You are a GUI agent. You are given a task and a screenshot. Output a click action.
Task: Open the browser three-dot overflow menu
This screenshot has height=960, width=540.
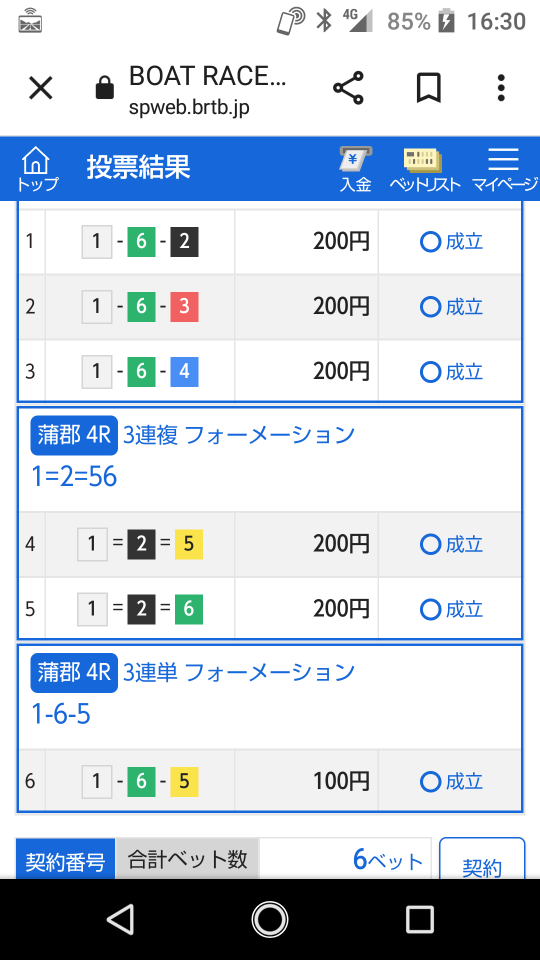[501, 88]
